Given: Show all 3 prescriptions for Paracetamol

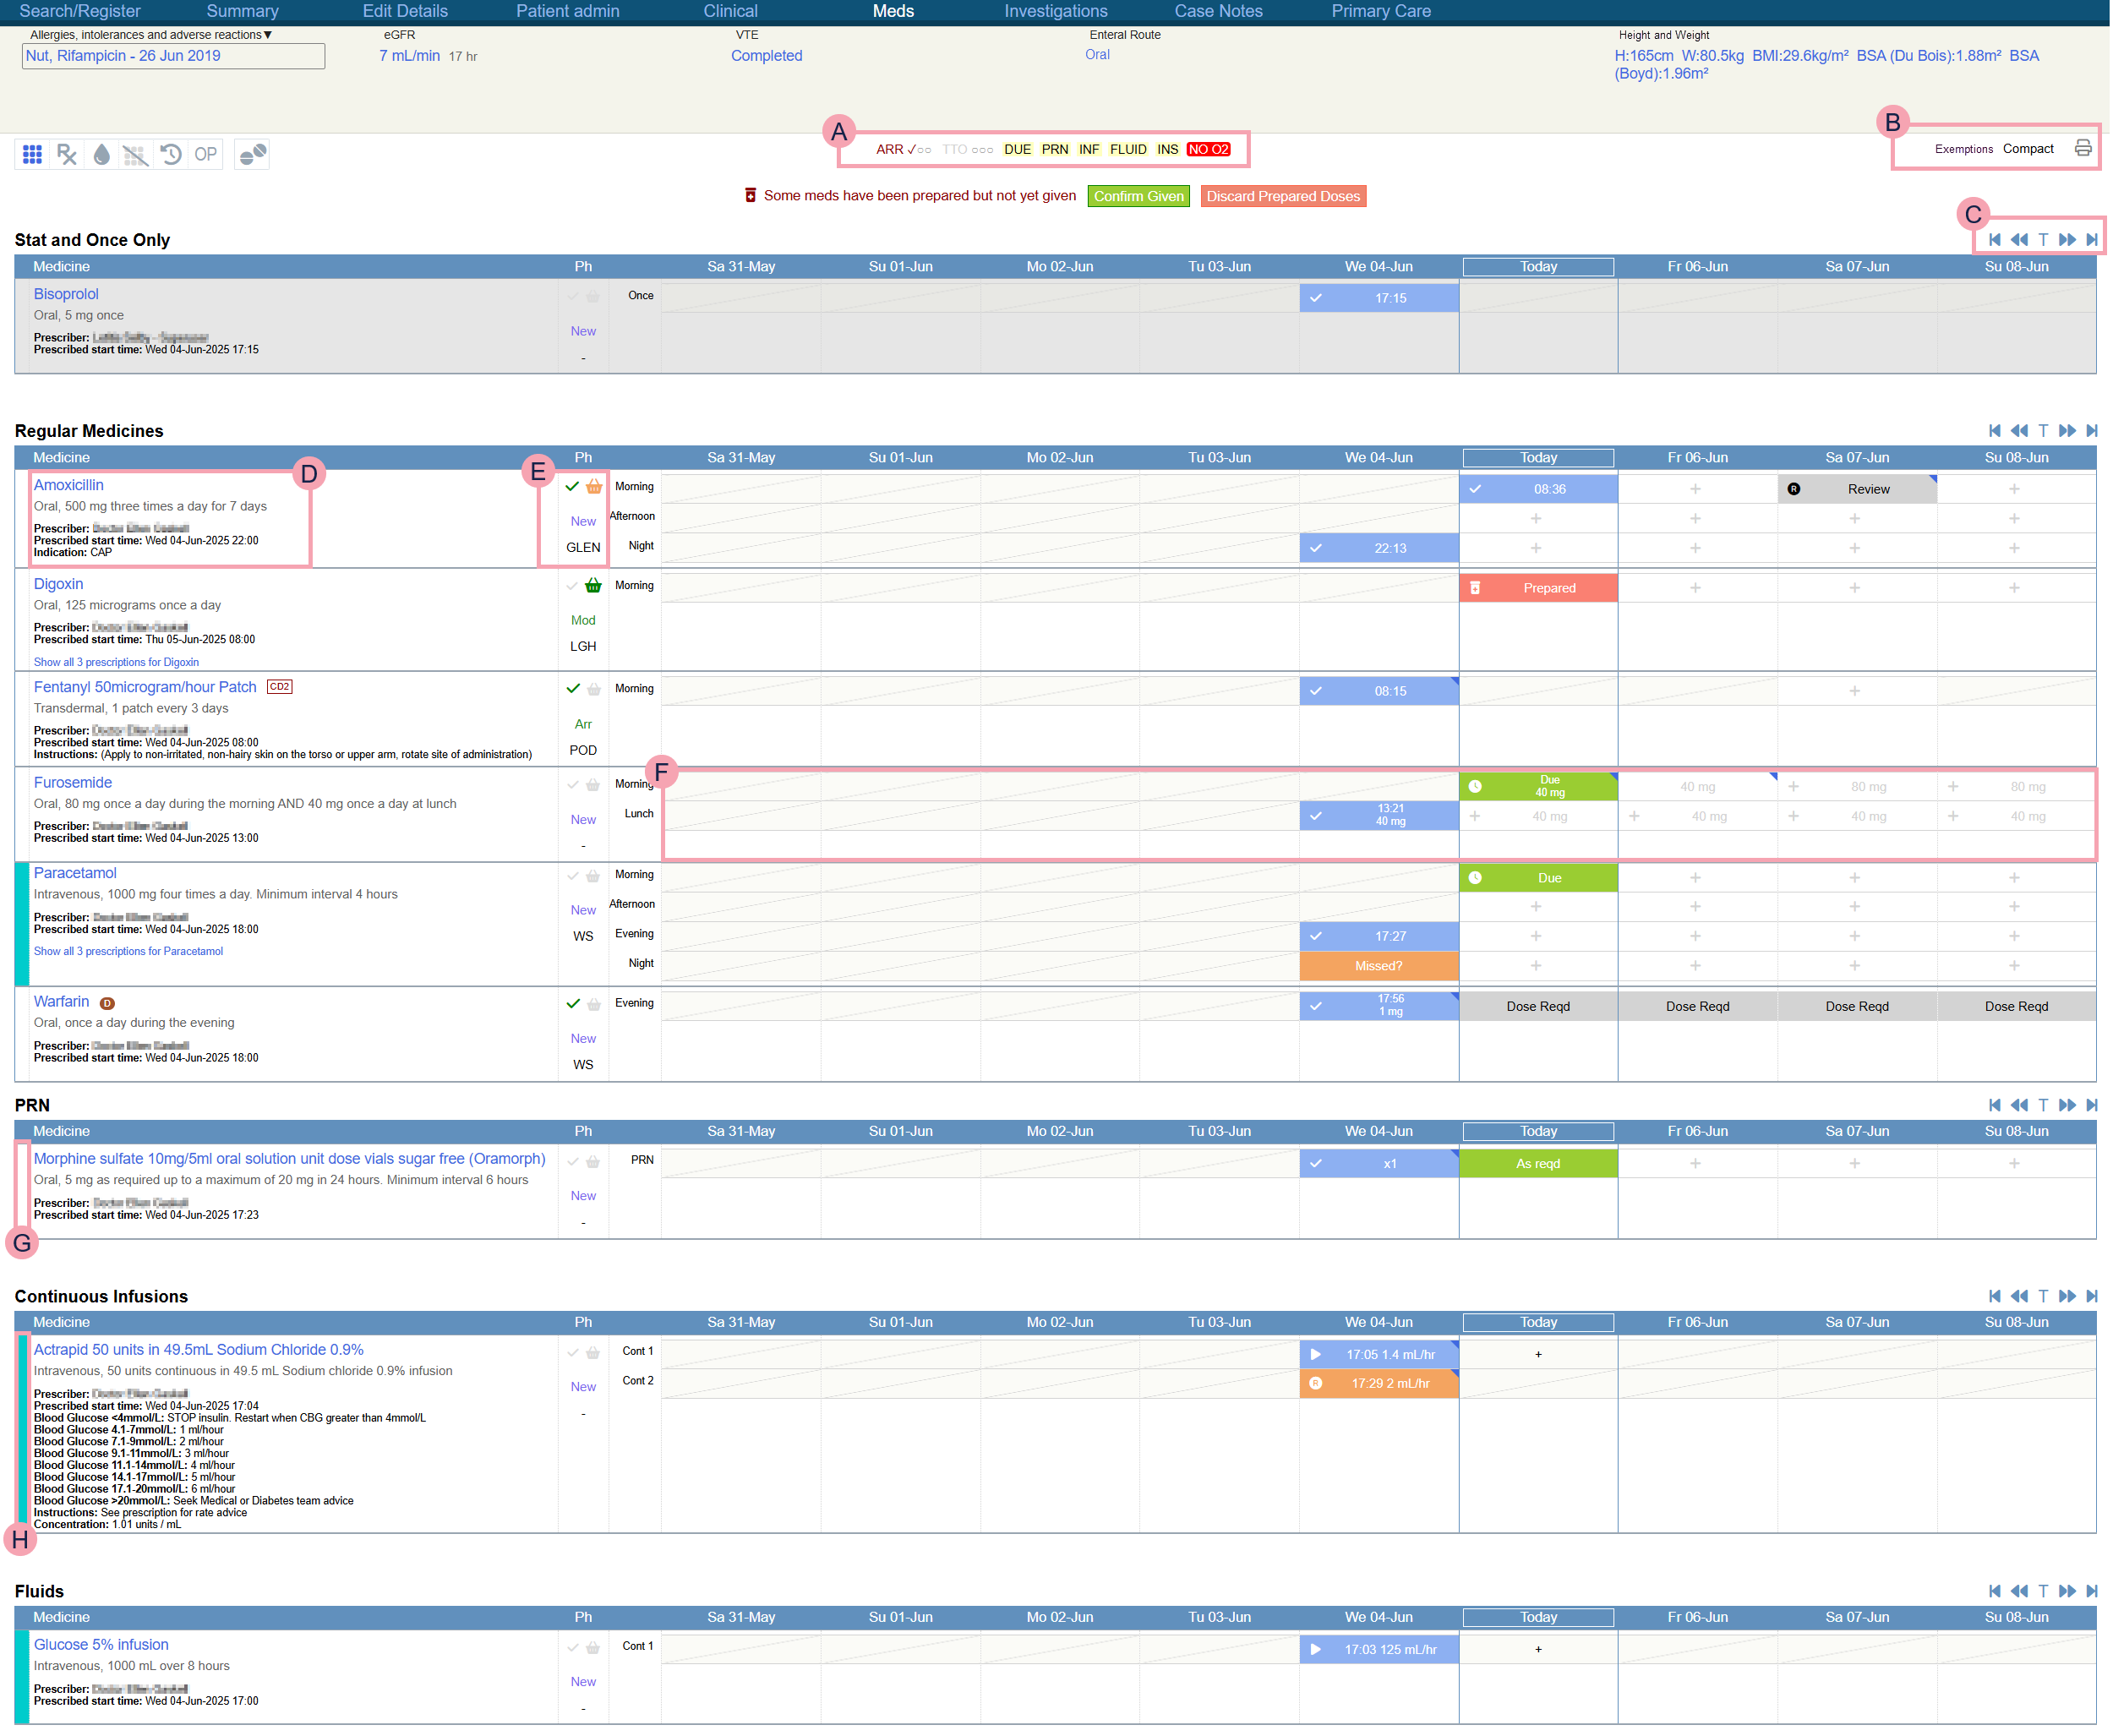Looking at the screenshot, I should (x=128, y=952).
